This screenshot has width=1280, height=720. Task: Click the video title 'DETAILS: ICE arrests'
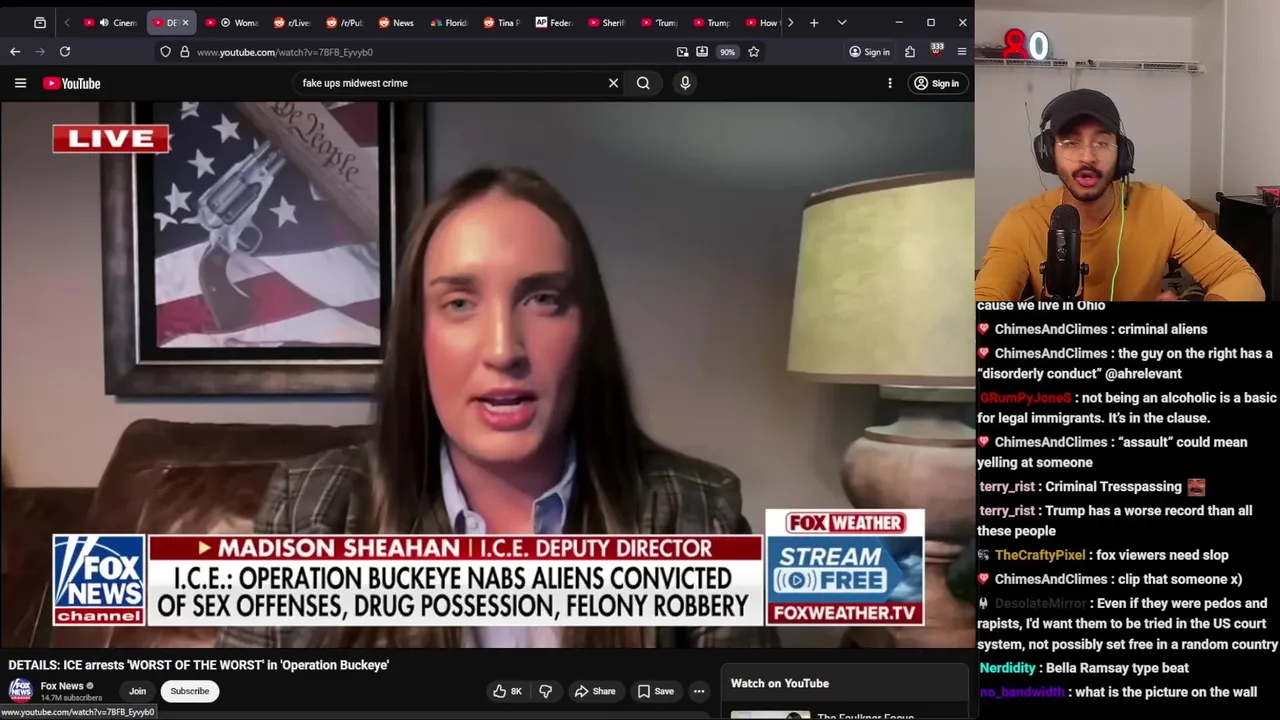point(199,664)
